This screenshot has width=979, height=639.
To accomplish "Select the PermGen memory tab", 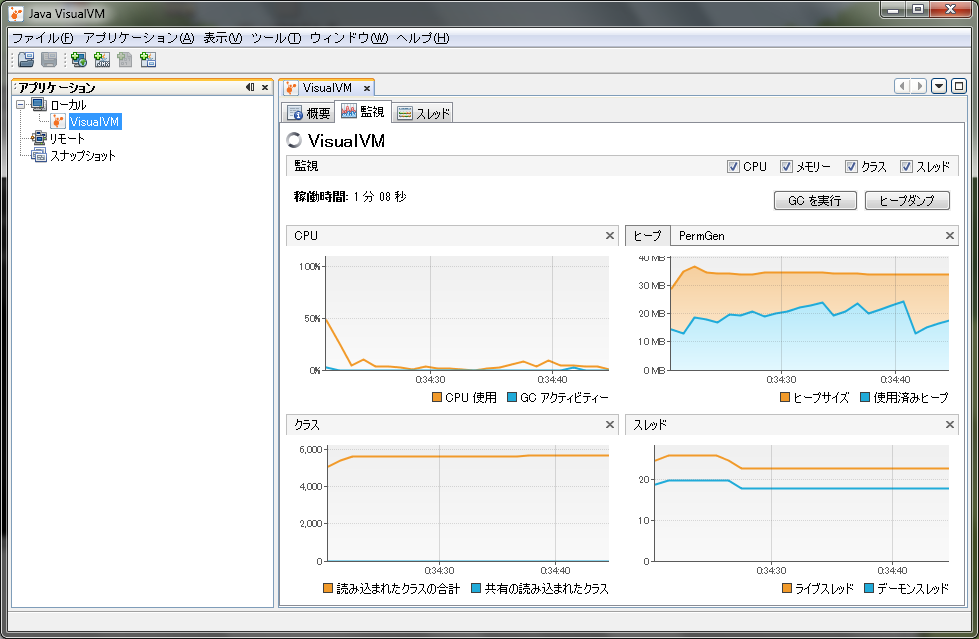I will click(701, 235).
